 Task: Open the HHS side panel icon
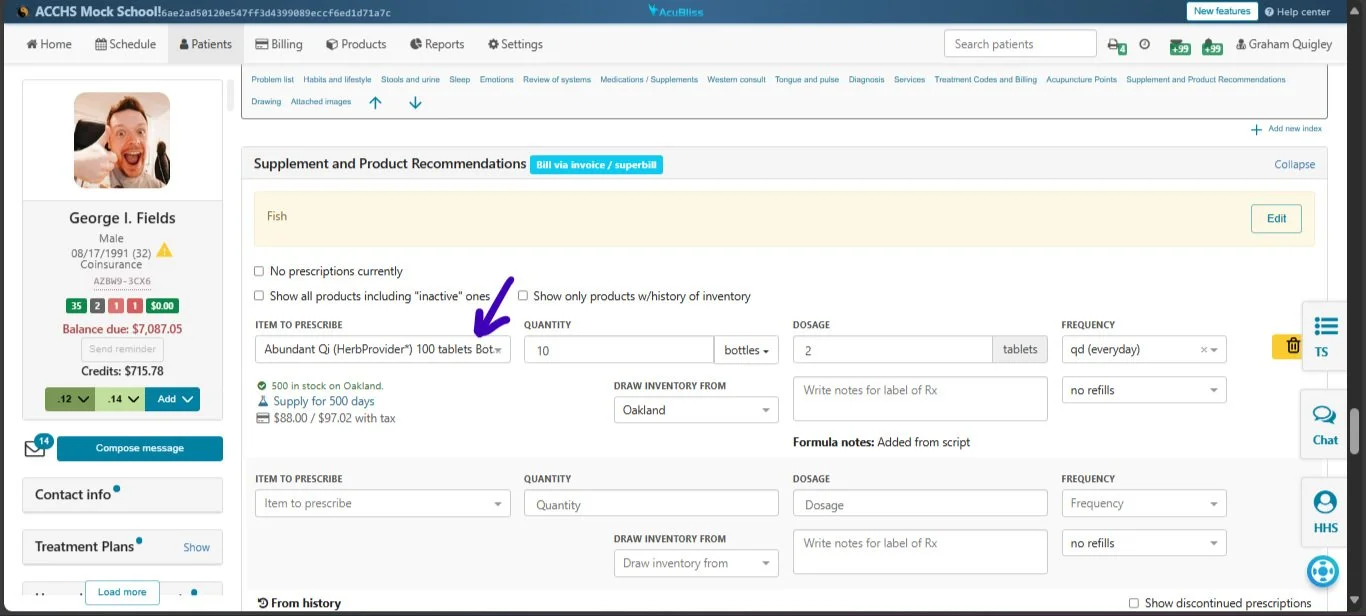(1325, 512)
